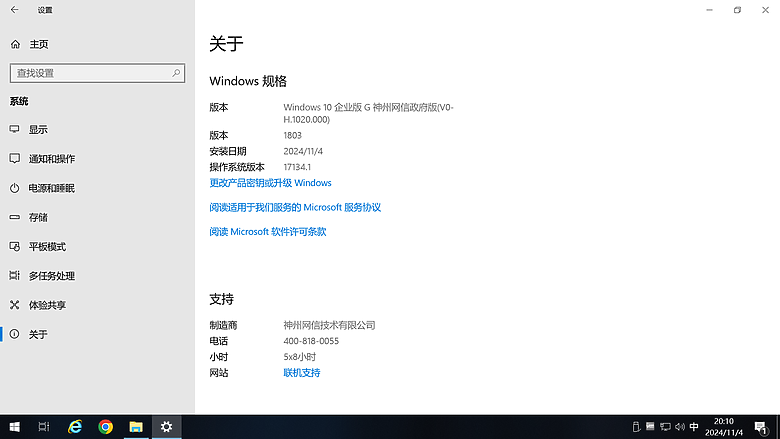Launch Google Chrome from taskbar
This screenshot has width=780, height=439.
tap(105, 427)
